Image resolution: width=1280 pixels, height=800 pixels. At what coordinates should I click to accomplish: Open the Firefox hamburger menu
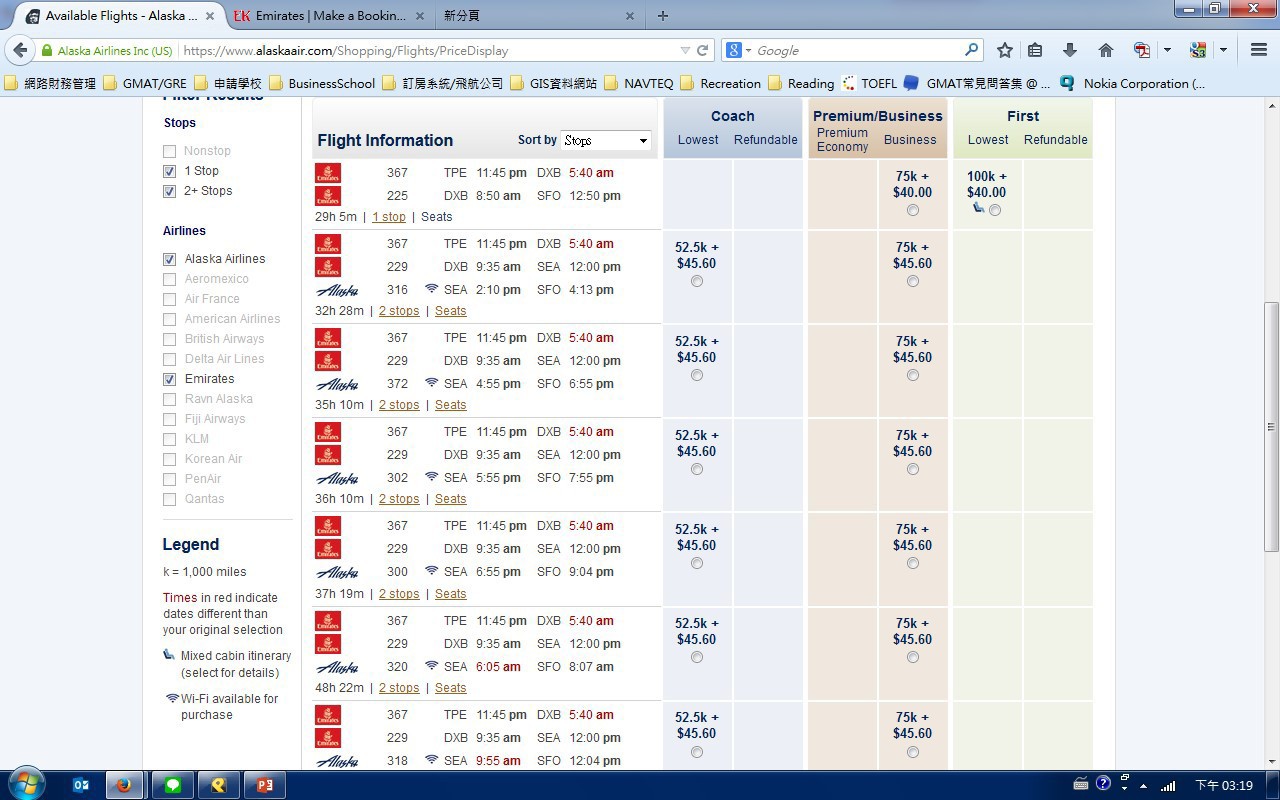(x=1259, y=50)
